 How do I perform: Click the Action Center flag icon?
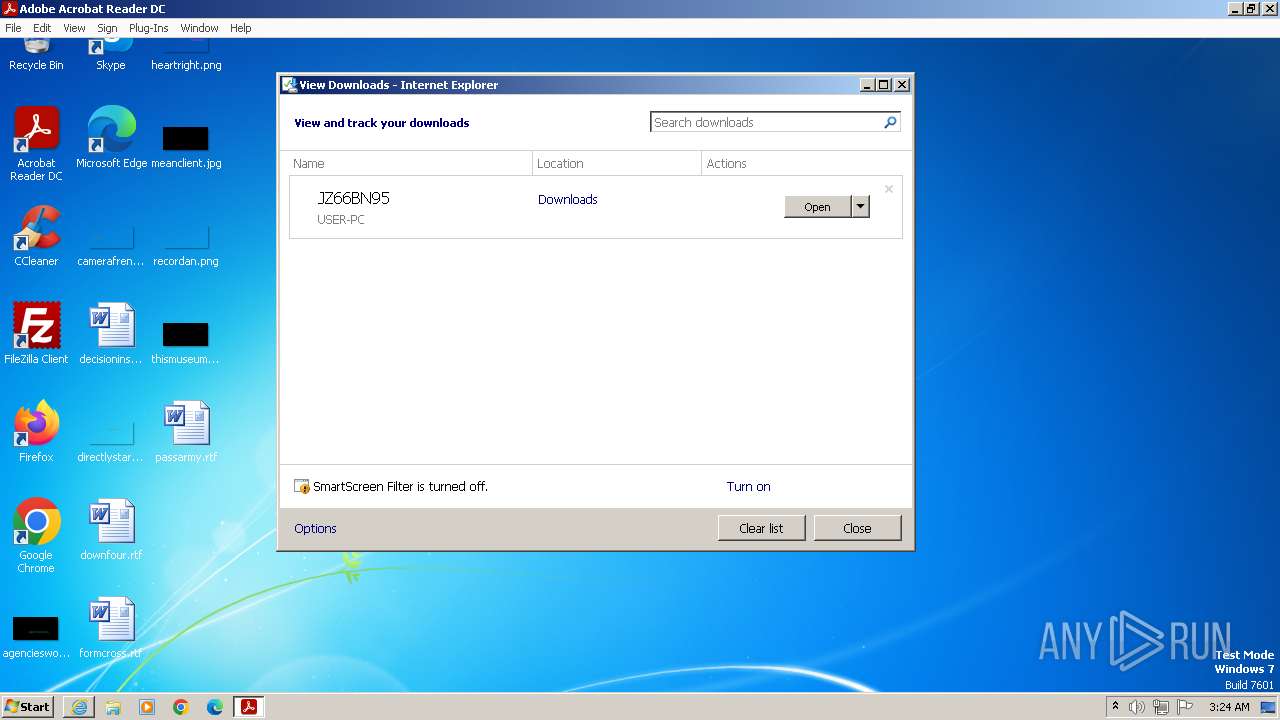(x=1185, y=707)
